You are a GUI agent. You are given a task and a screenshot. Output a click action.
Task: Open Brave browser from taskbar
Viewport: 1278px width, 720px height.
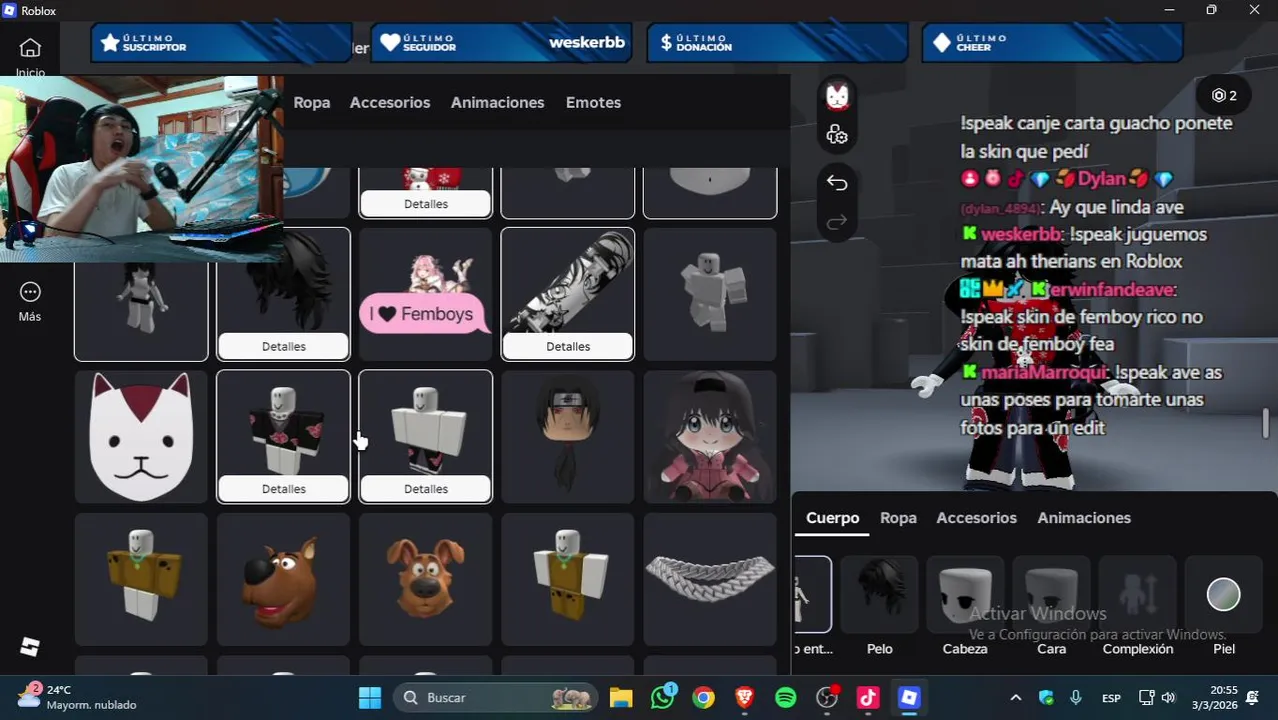click(x=744, y=697)
